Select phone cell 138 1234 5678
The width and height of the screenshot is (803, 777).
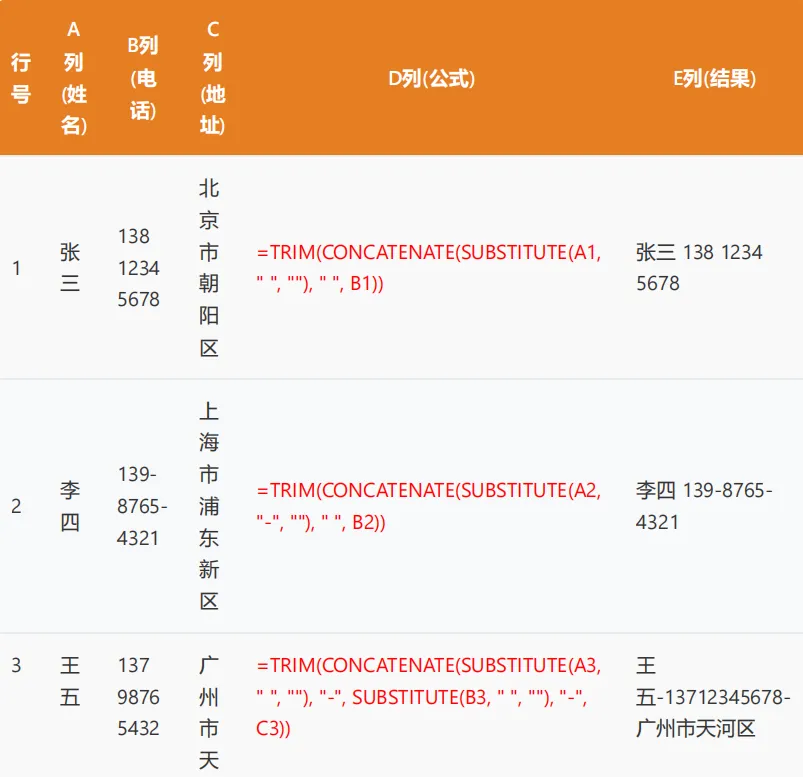139,267
